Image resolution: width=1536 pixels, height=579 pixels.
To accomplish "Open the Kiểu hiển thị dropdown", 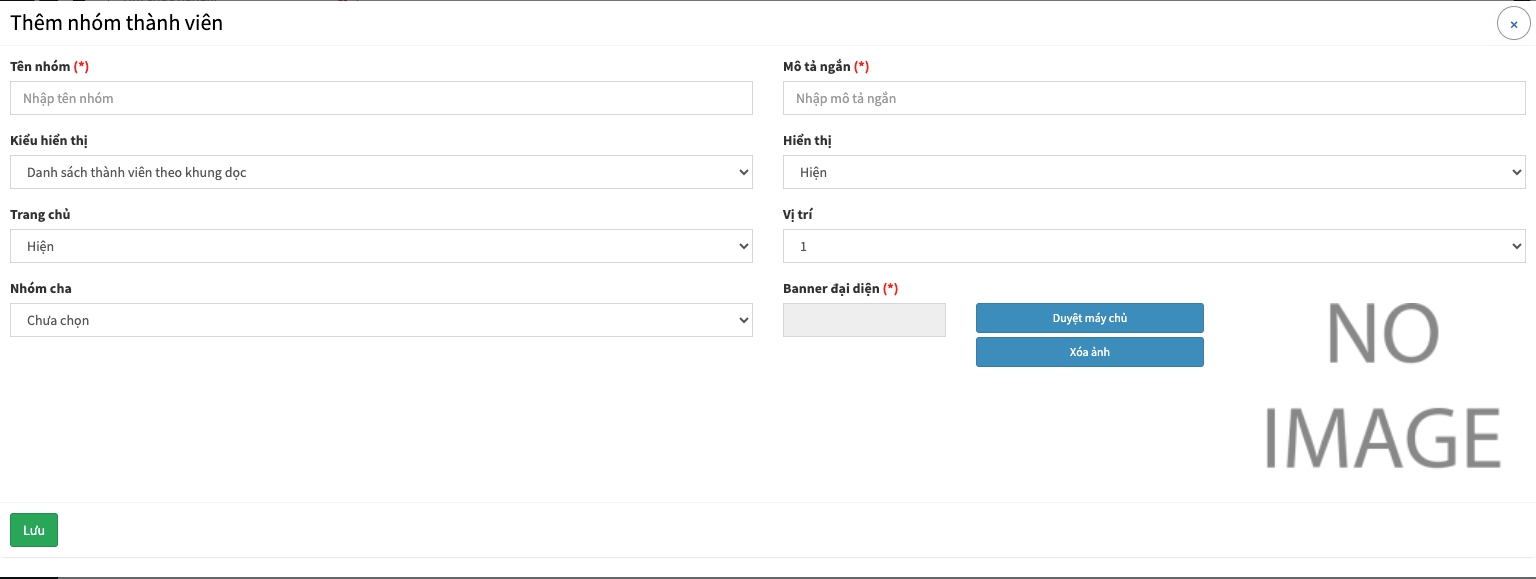I will 381,172.
